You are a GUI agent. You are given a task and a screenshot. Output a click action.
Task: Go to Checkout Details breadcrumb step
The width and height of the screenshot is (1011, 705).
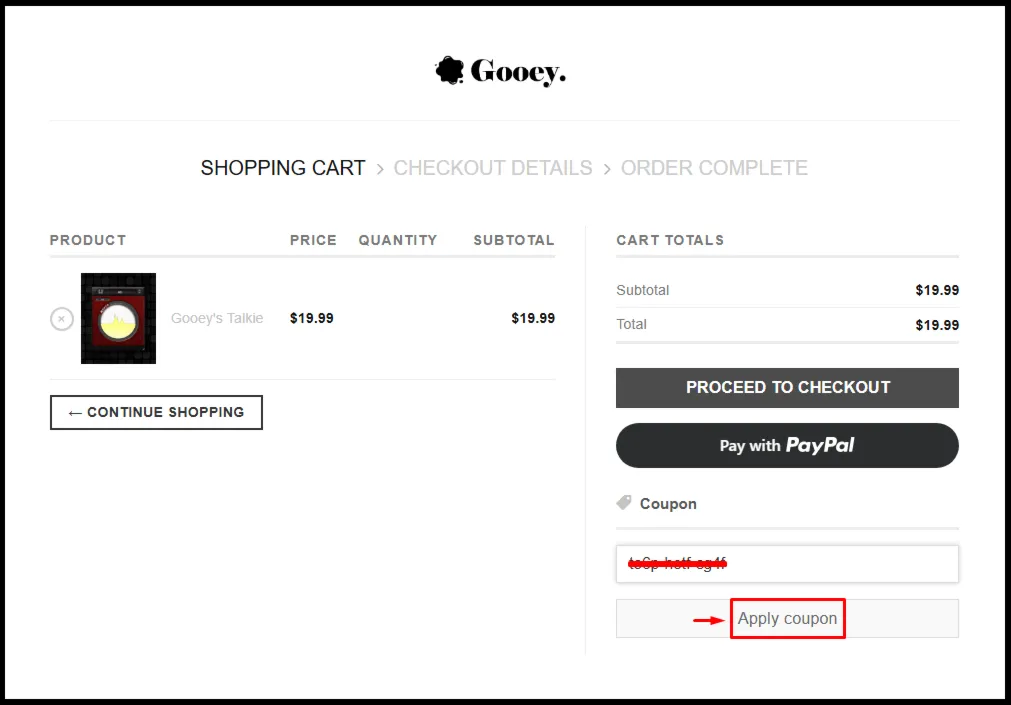pos(493,168)
